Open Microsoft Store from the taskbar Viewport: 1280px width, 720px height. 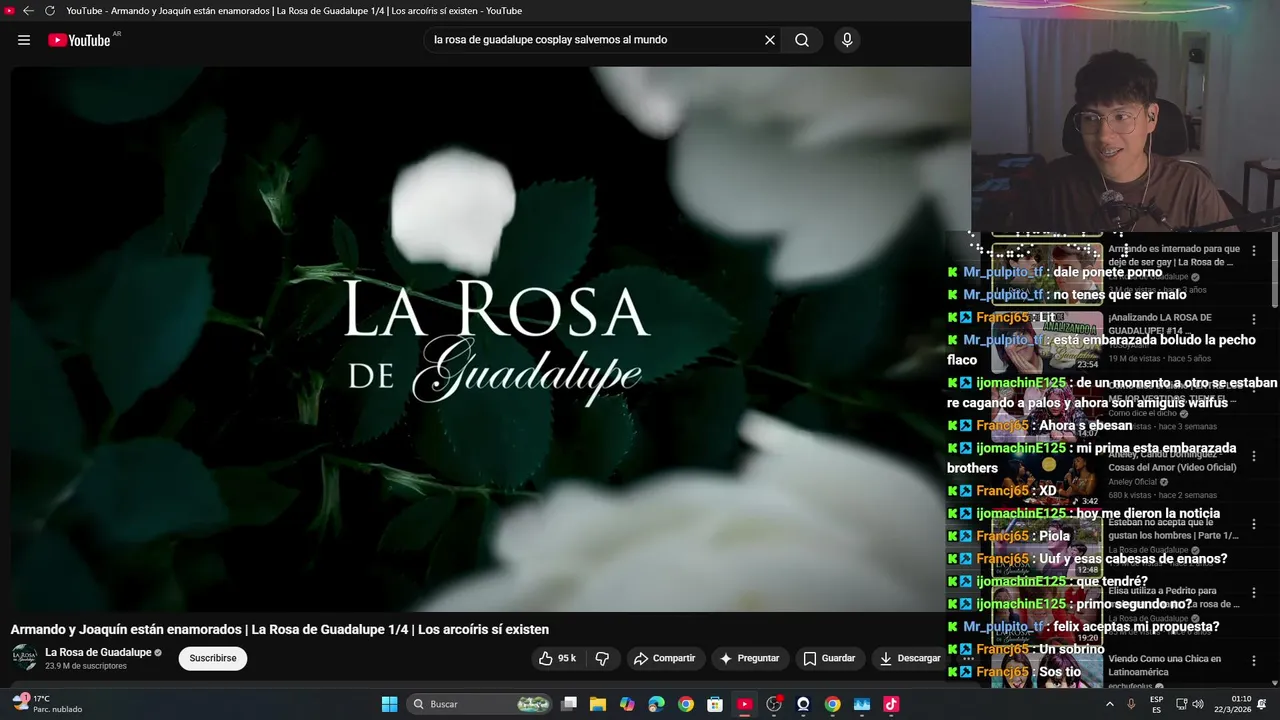tap(715, 704)
